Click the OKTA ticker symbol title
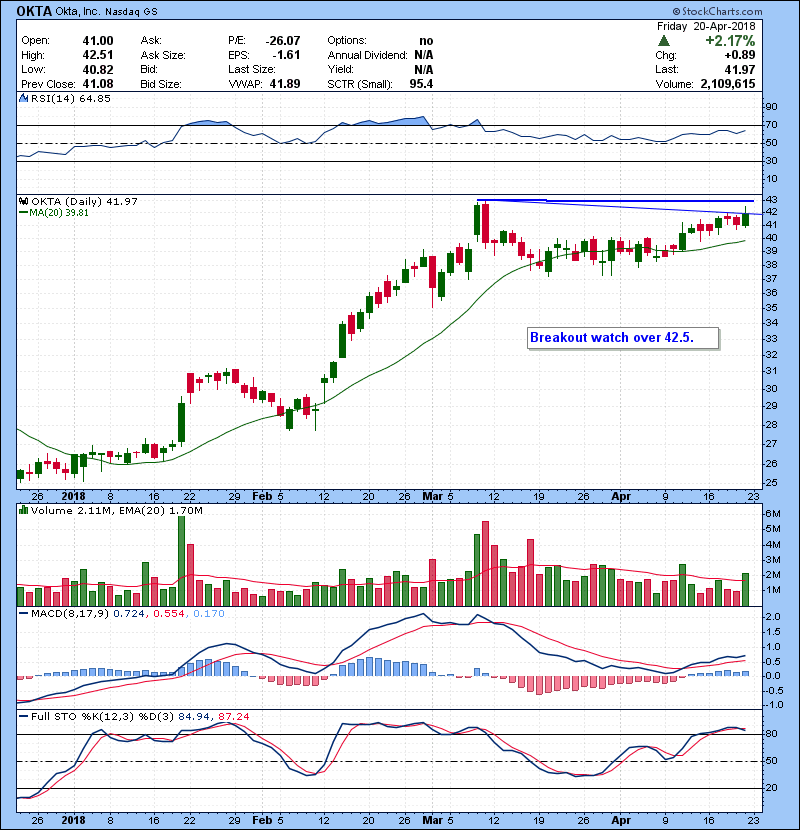The image size is (800, 830). click(x=34, y=11)
